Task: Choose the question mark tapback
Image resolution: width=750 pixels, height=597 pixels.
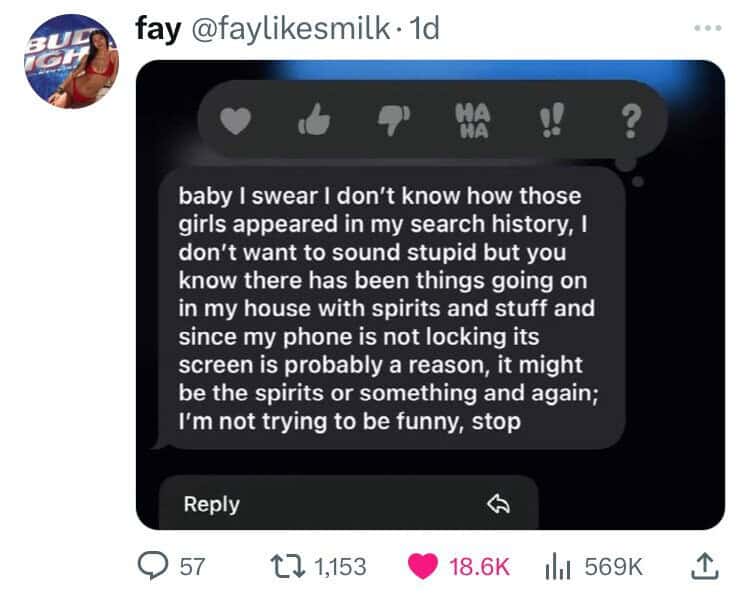Action: pyautogui.click(x=631, y=122)
